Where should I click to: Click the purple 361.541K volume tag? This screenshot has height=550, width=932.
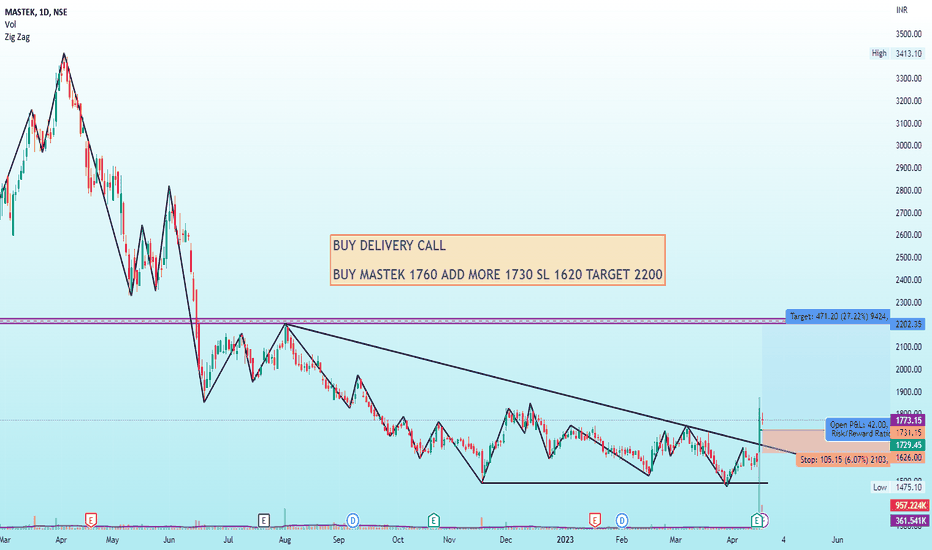909,521
